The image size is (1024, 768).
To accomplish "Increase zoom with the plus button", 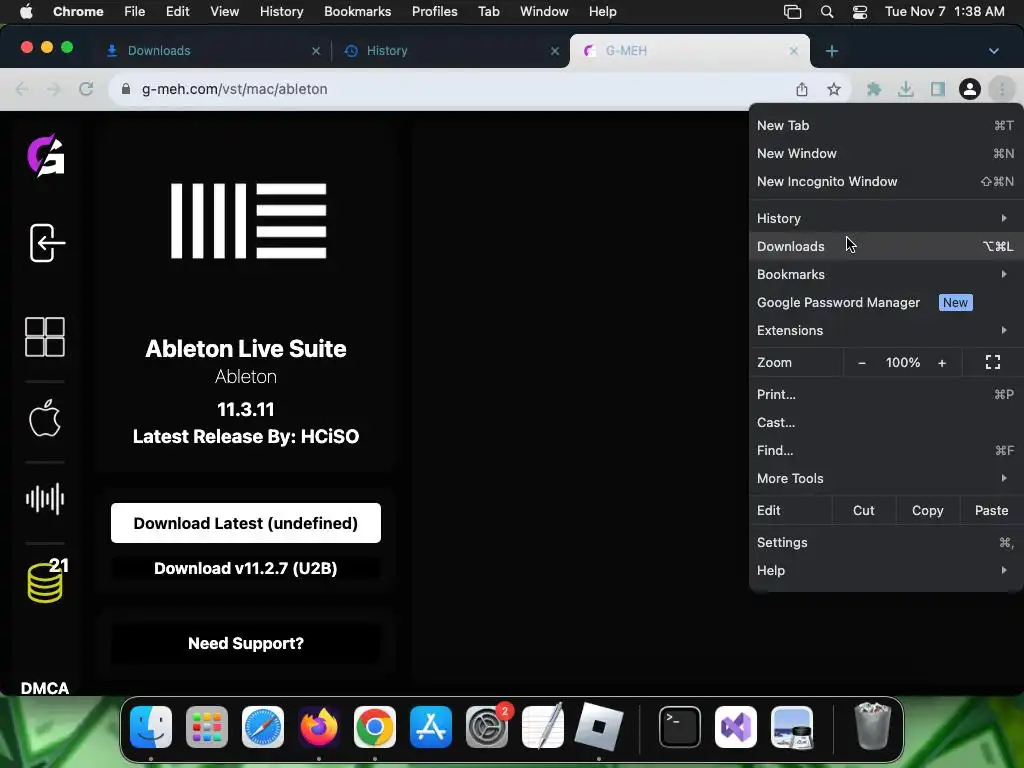I will coord(942,363).
